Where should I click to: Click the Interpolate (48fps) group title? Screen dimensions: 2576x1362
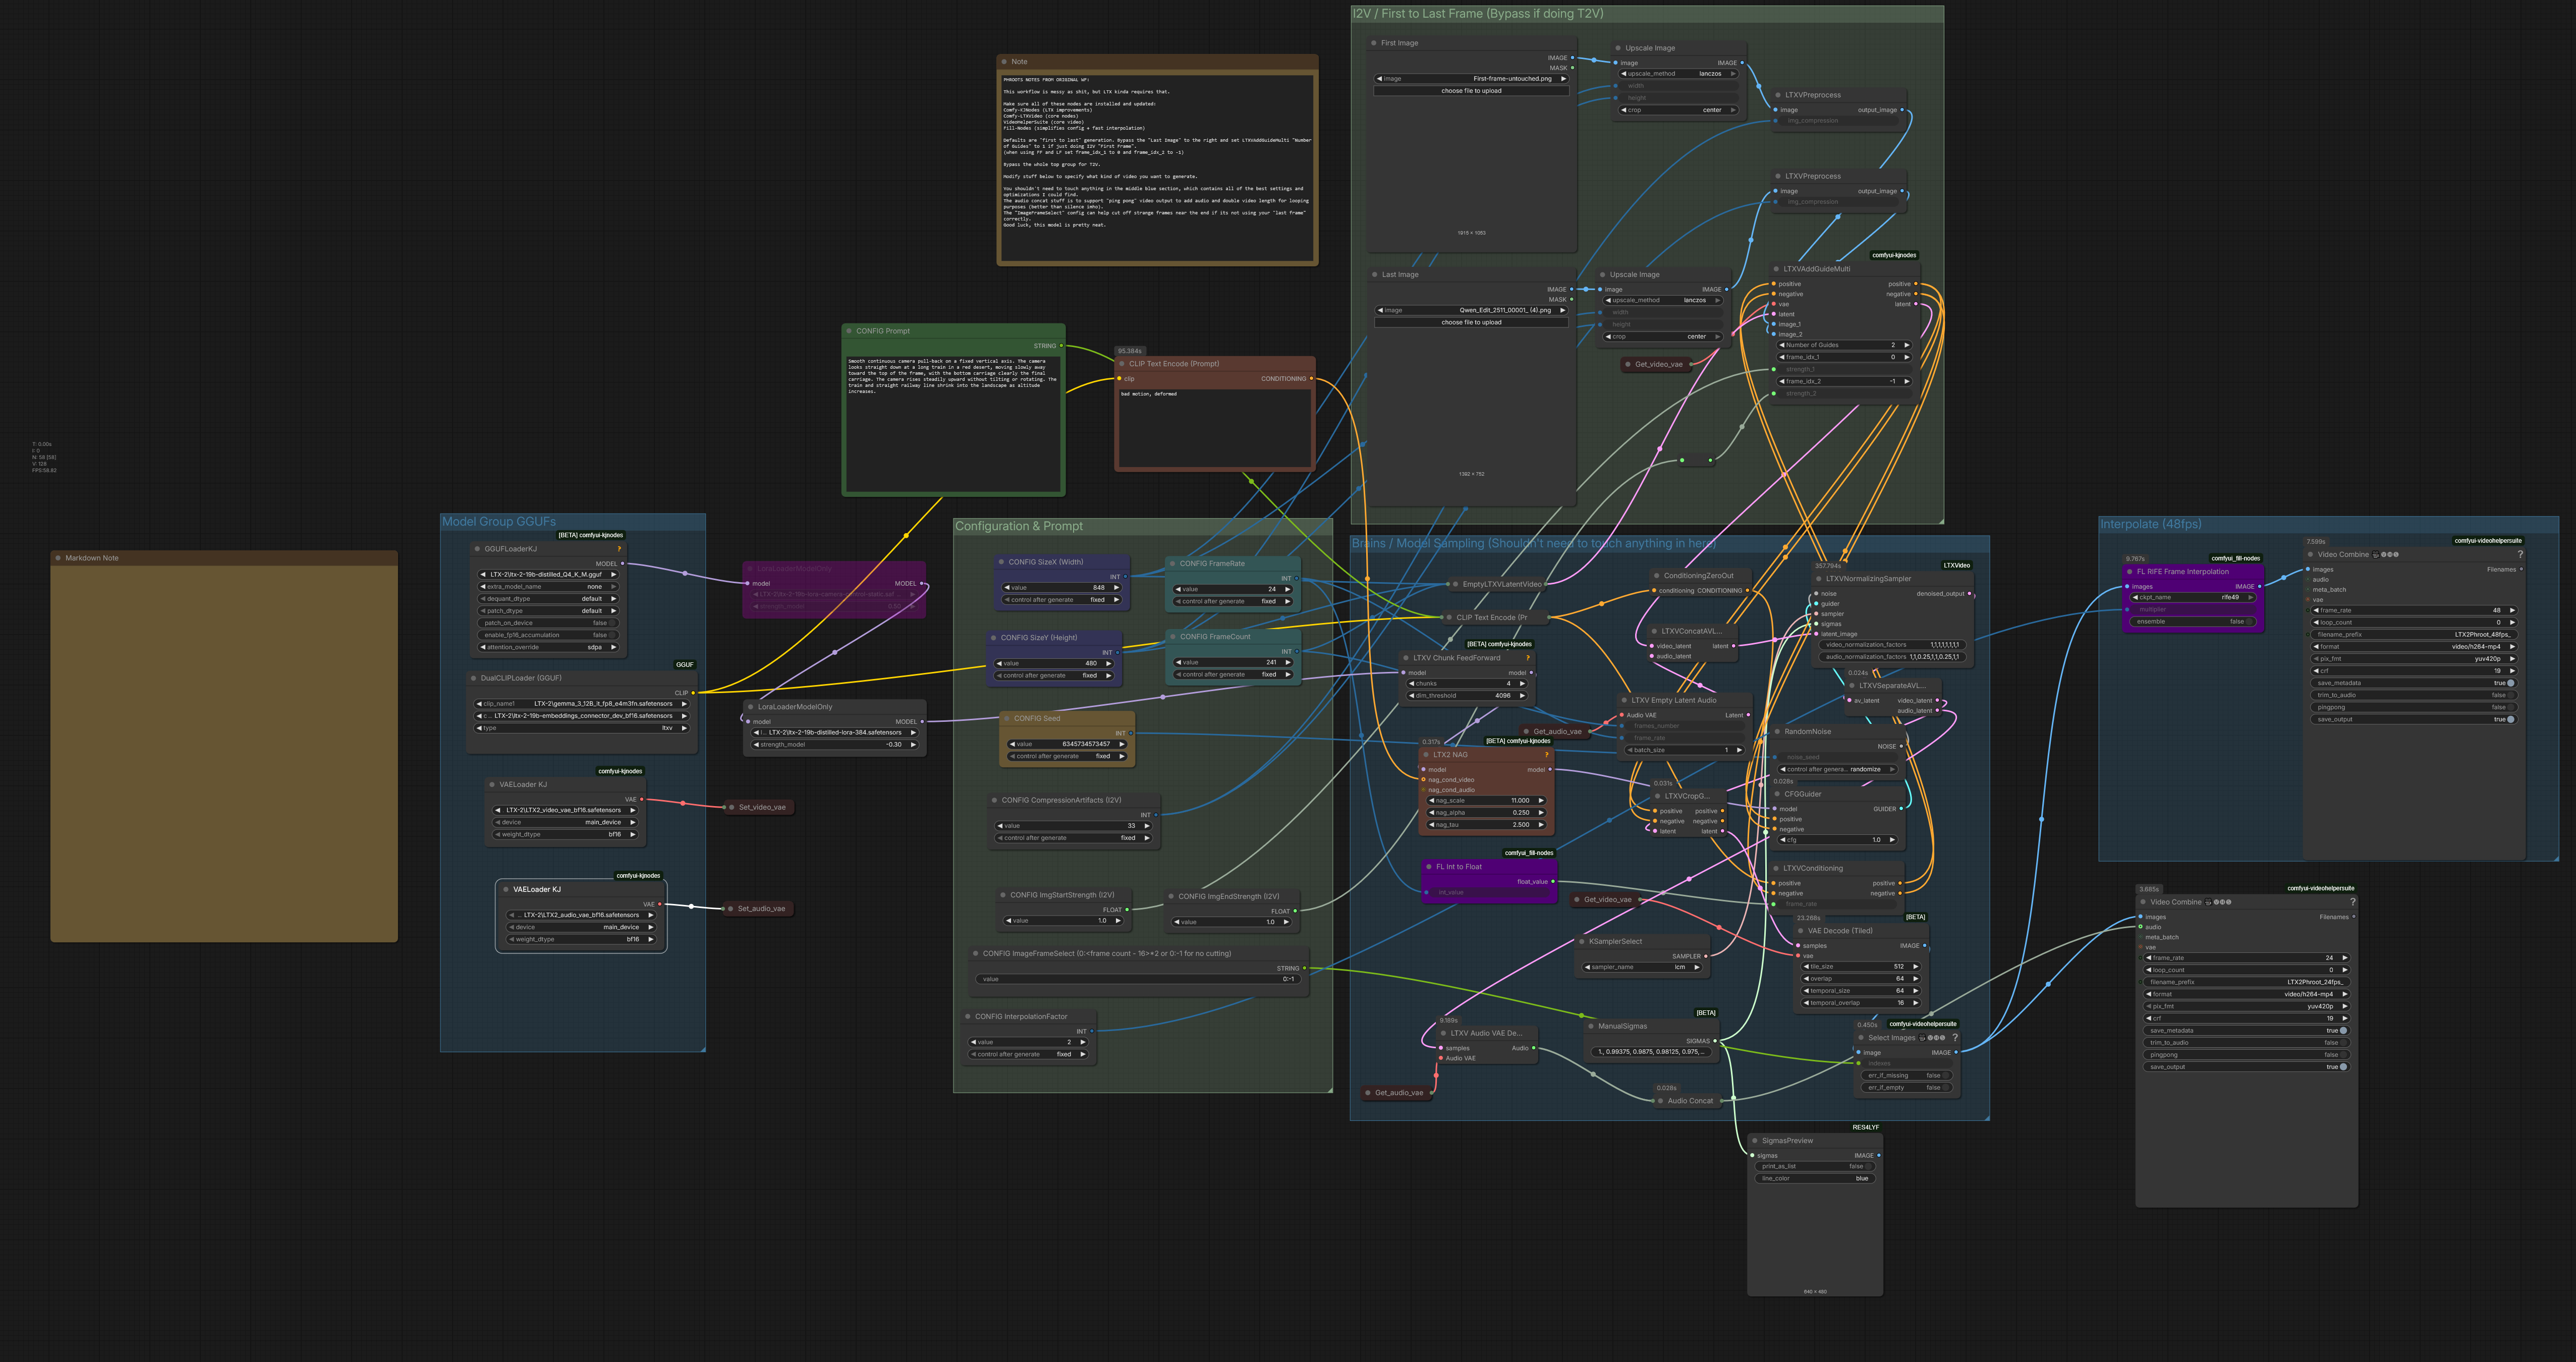tap(2150, 524)
